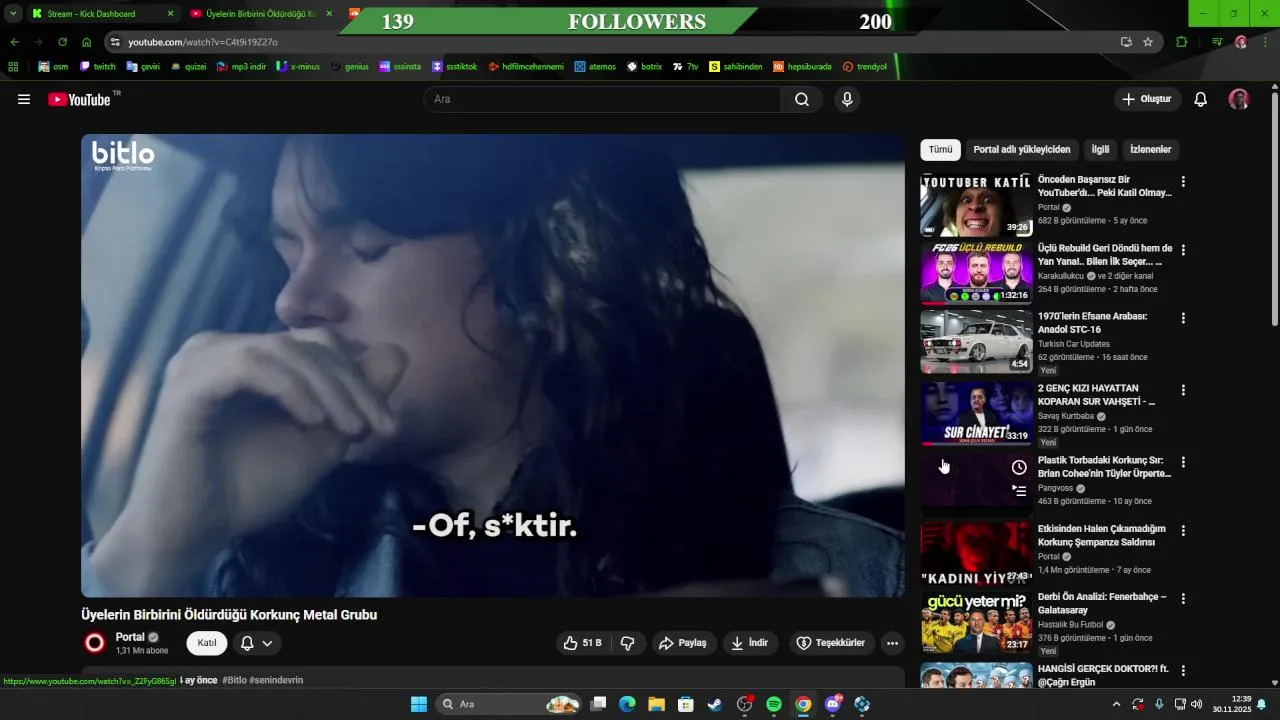
Task: Select the "İlgili" filter chip
Action: [1100, 150]
